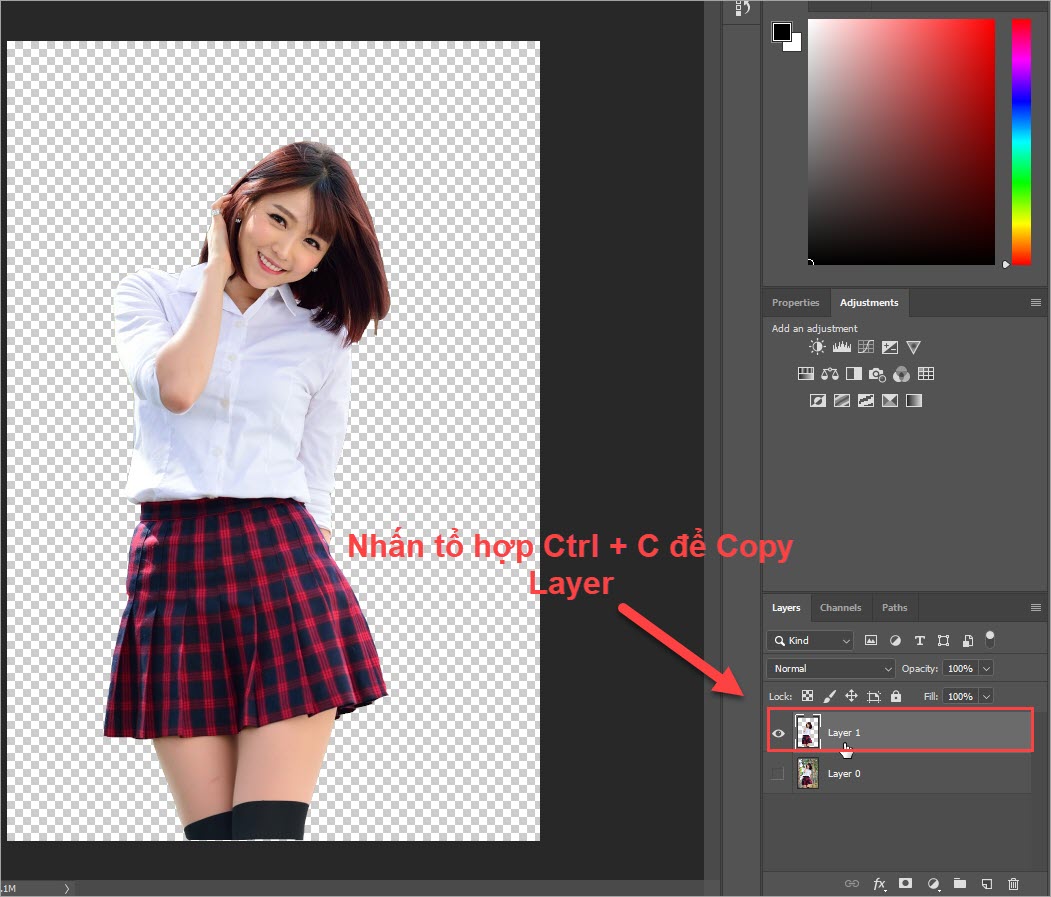Open the Opacity percentage dropdown
The image size is (1051, 897).
coord(987,668)
